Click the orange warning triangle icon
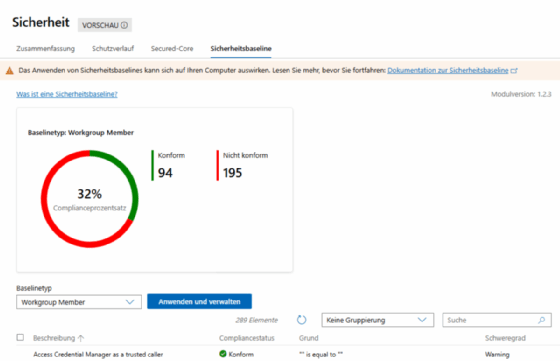This screenshot has width=560, height=361. 10,71
